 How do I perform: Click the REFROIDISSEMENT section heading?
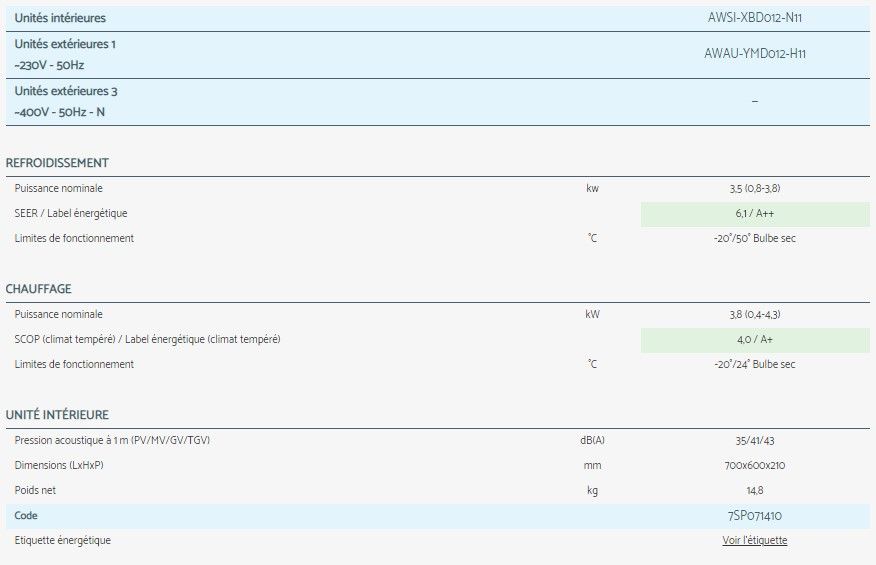click(57, 163)
